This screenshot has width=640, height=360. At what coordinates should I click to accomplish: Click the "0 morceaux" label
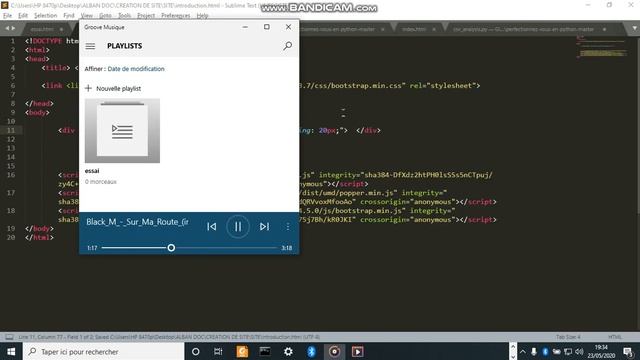pos(101,182)
